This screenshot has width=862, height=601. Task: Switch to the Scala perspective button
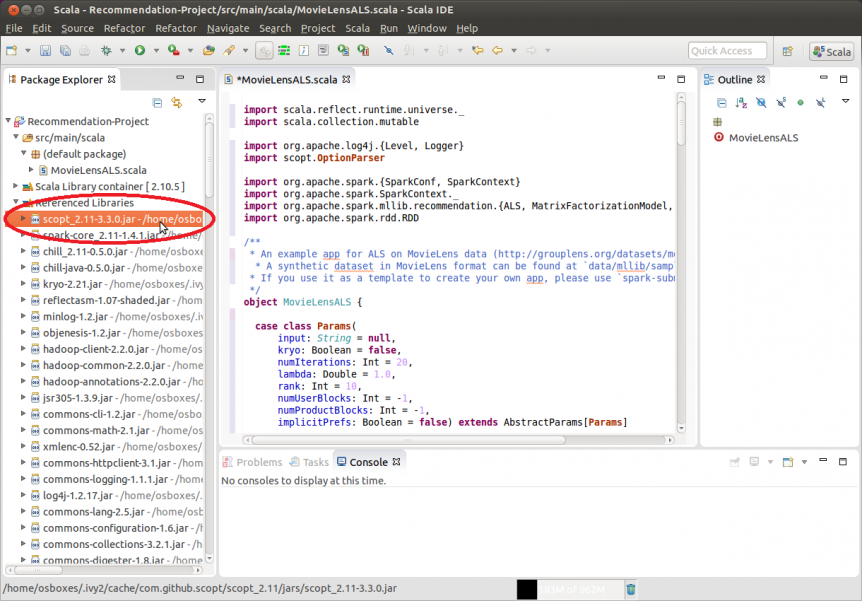tap(831, 52)
